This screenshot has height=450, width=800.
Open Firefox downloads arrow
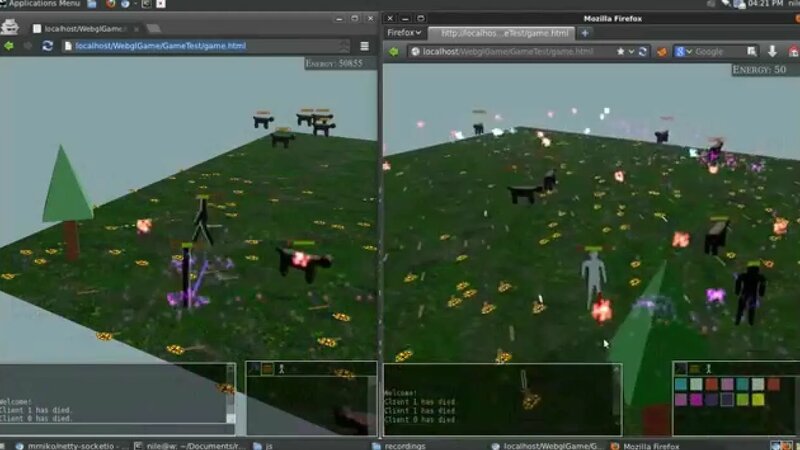coord(772,51)
